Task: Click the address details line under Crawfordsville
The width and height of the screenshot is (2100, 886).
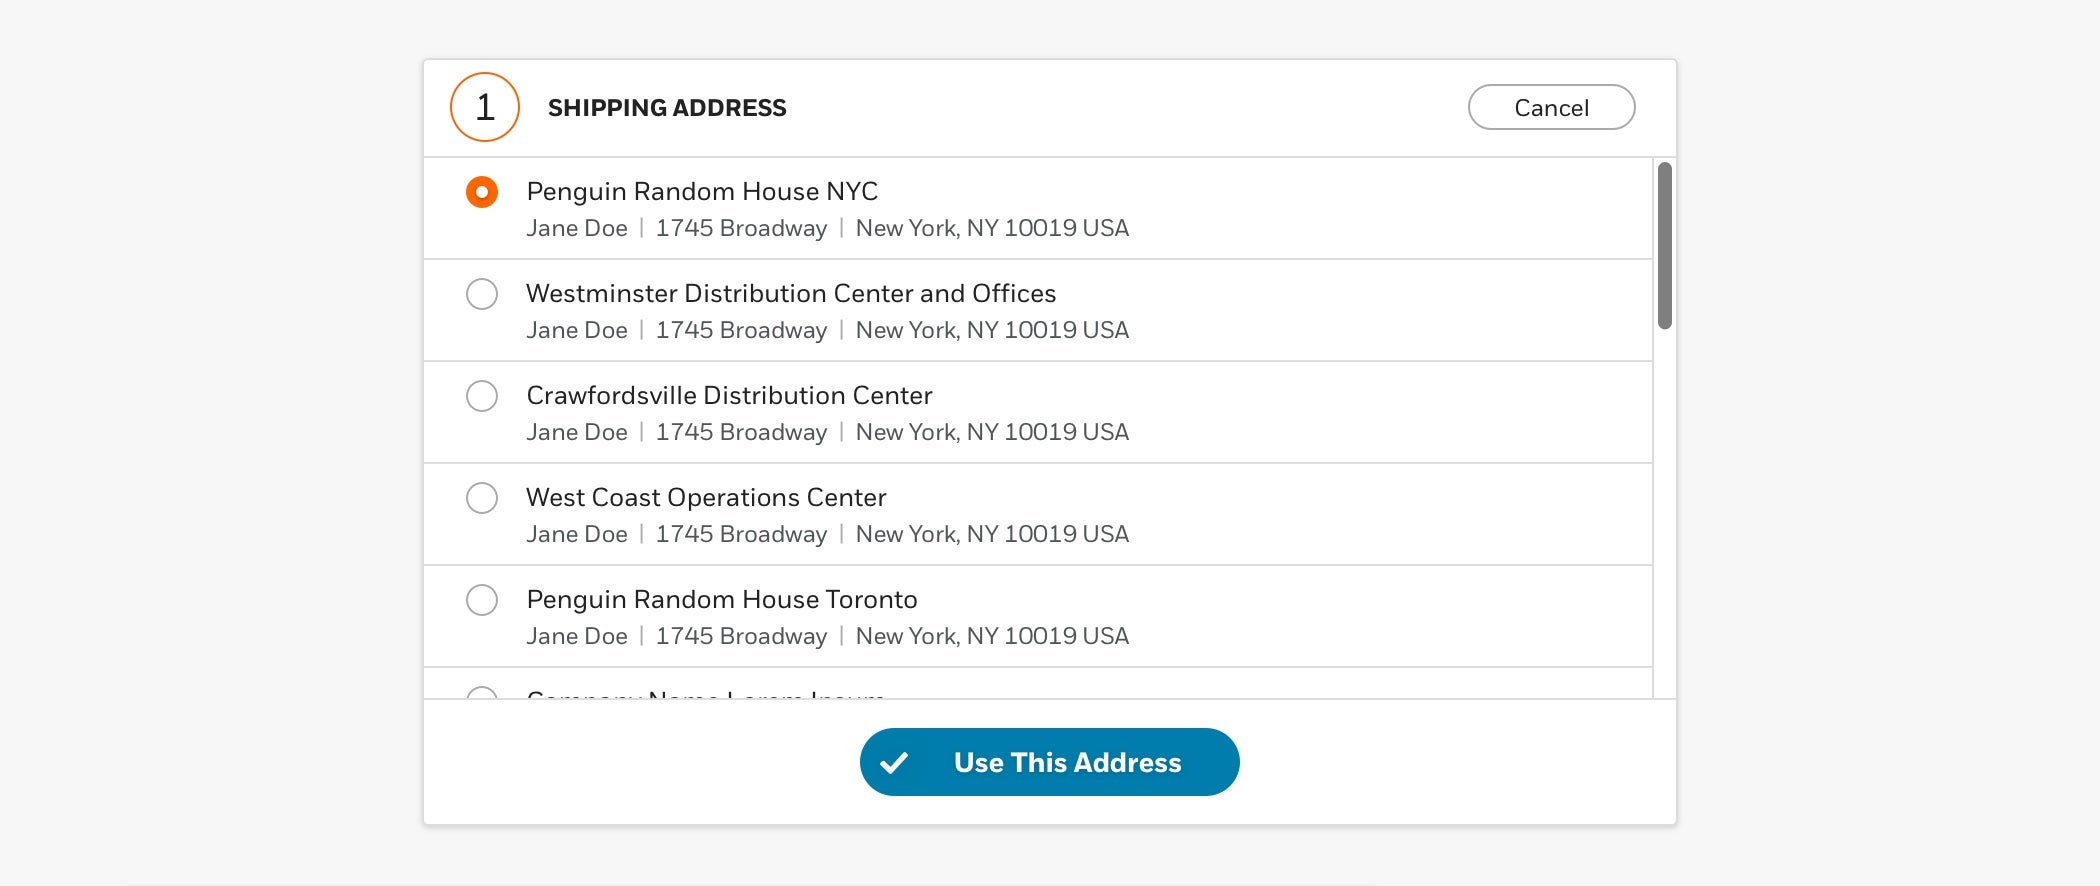Action: pos(827,432)
